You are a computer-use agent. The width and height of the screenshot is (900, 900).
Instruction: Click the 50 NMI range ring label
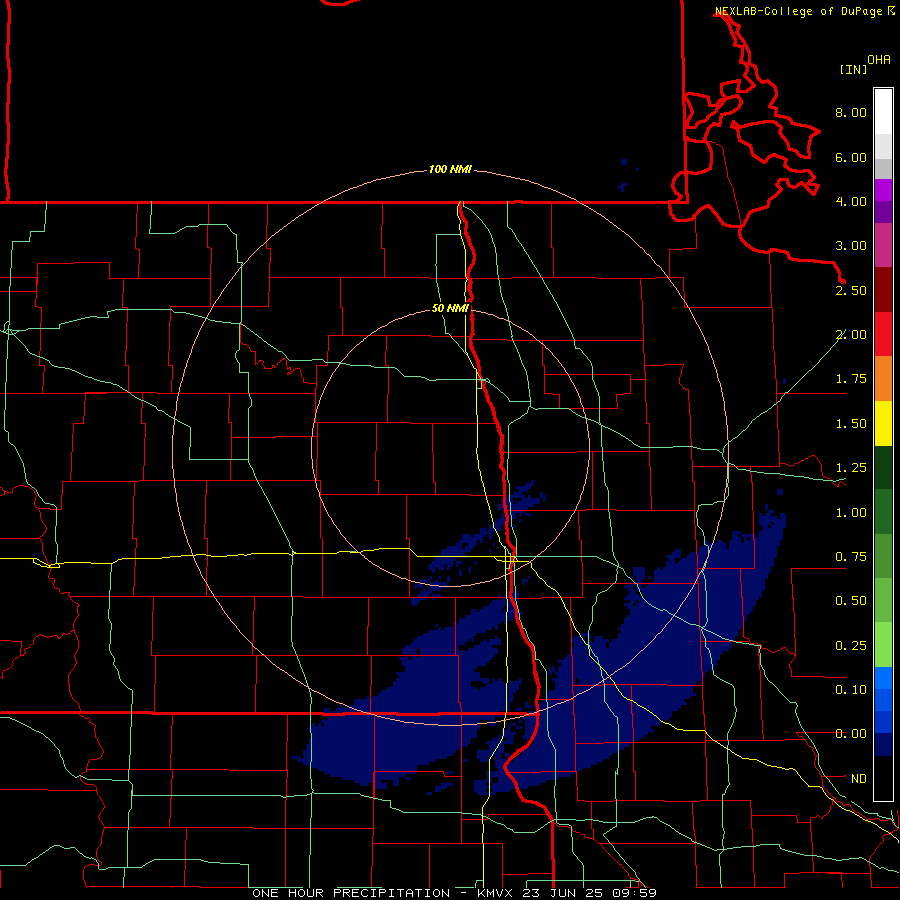(450, 309)
